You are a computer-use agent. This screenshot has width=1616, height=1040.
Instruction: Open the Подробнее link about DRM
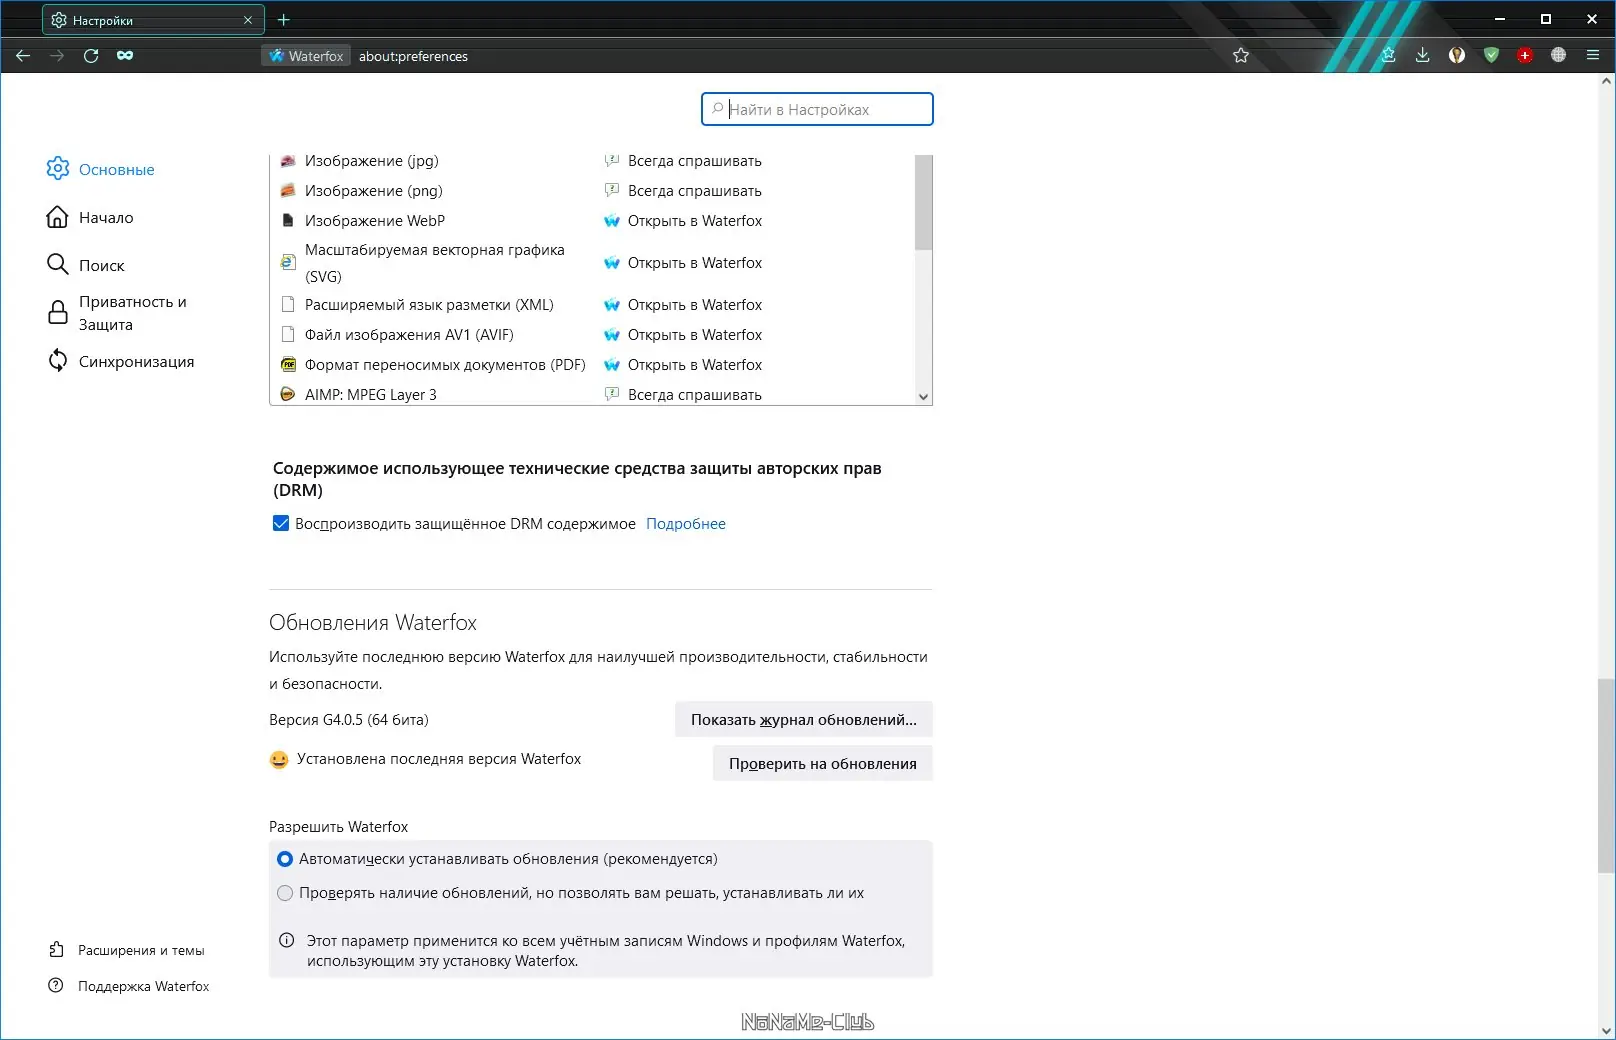(686, 524)
